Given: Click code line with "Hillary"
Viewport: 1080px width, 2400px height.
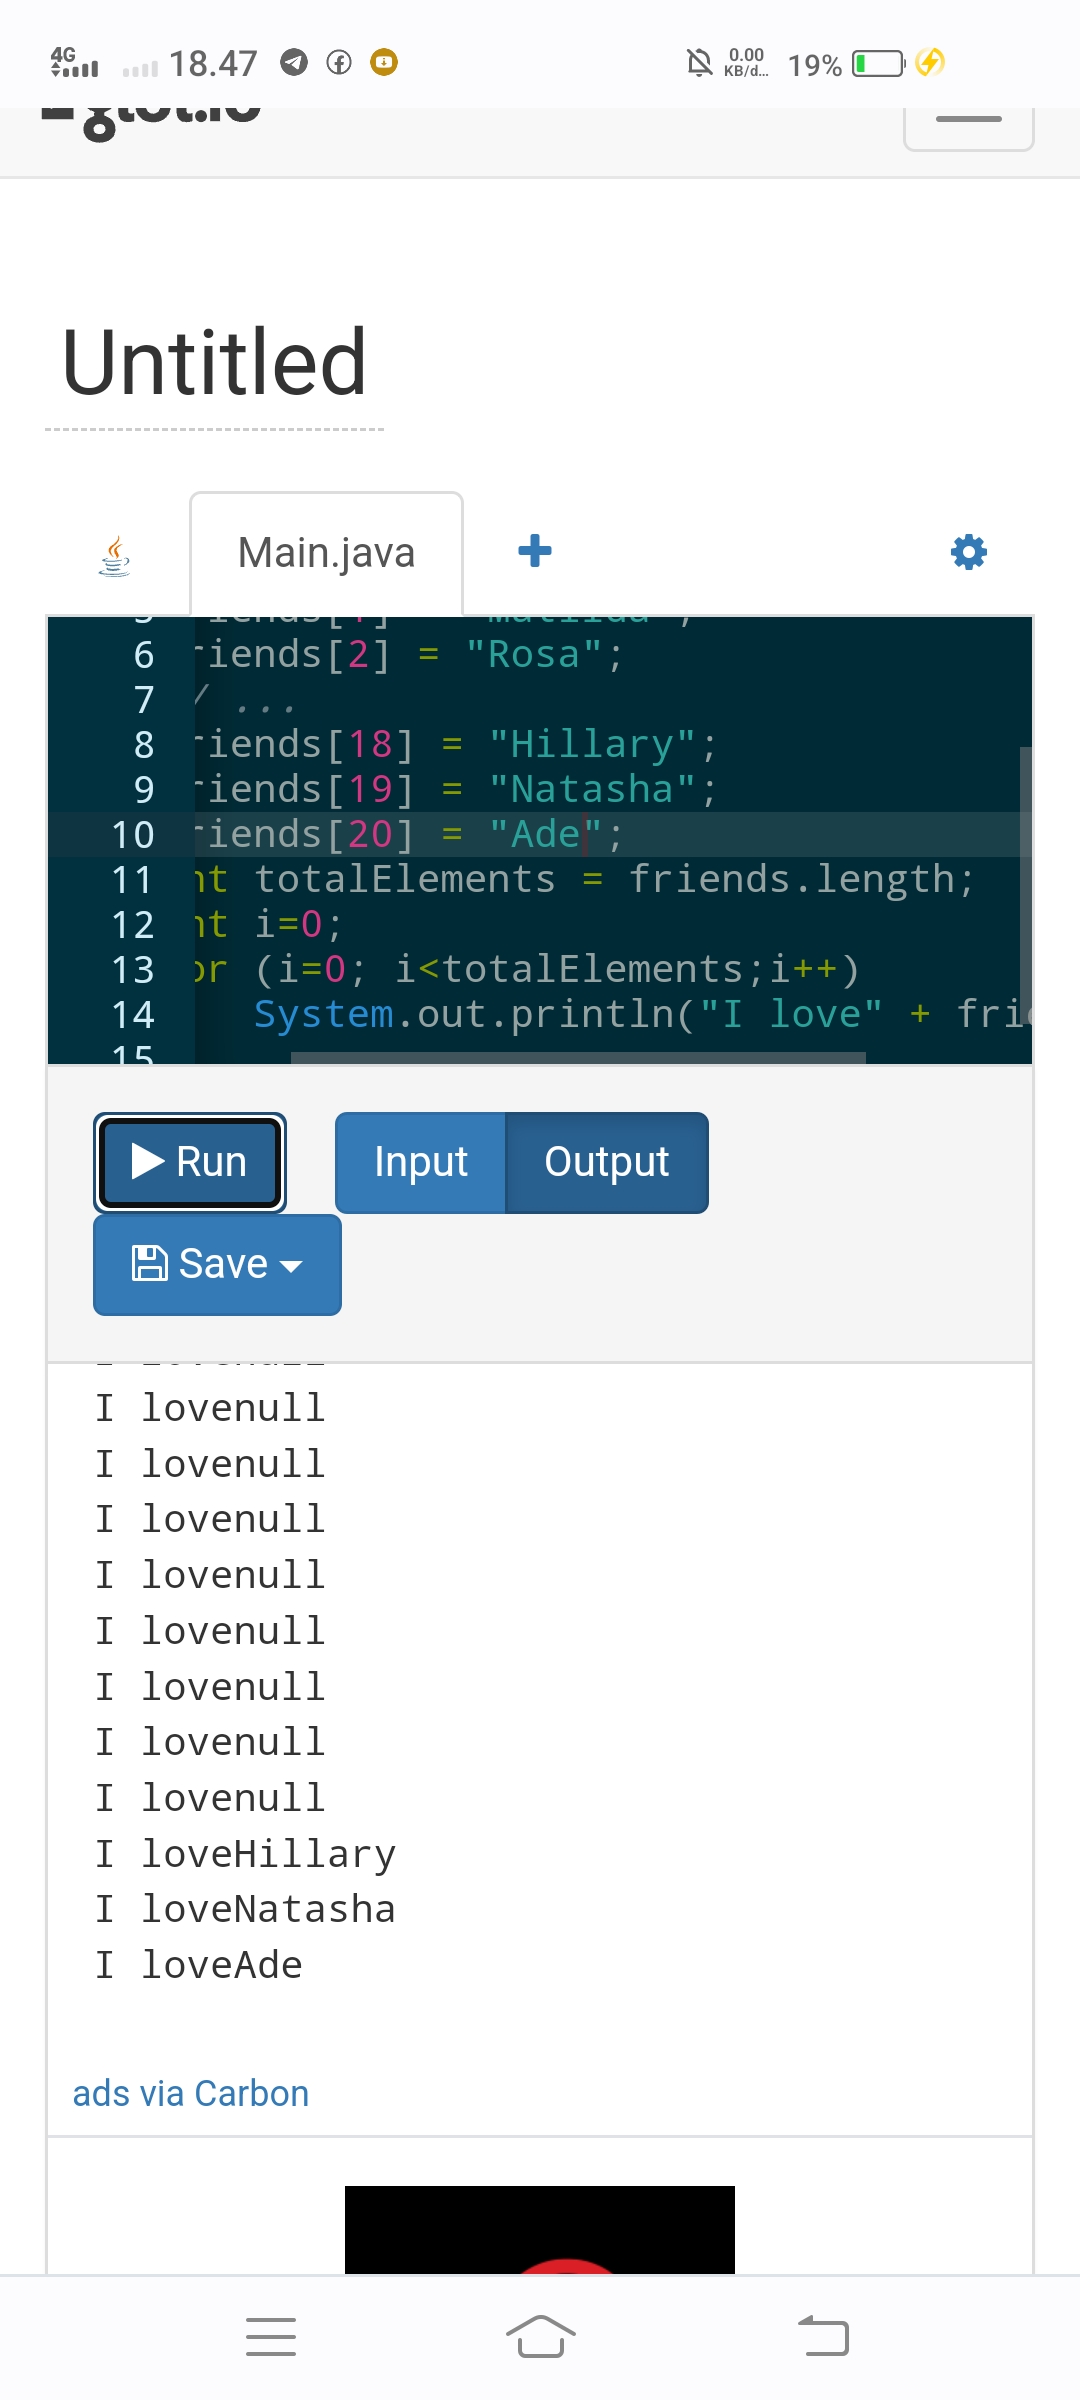Looking at the screenshot, I should [456, 744].
